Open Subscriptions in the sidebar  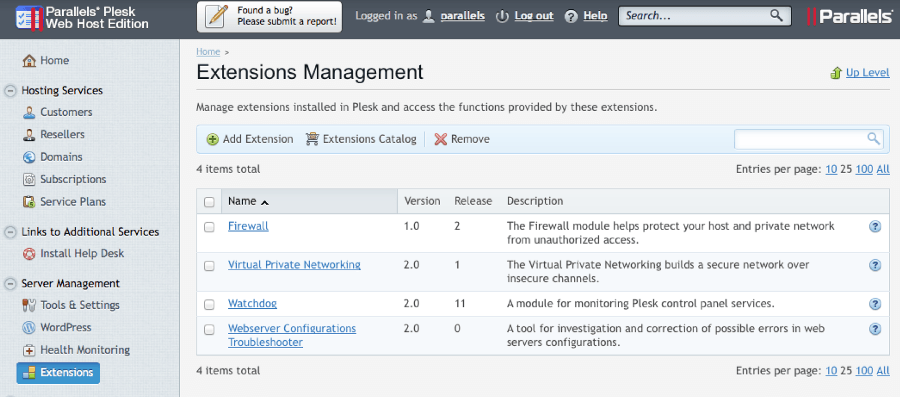[73, 180]
